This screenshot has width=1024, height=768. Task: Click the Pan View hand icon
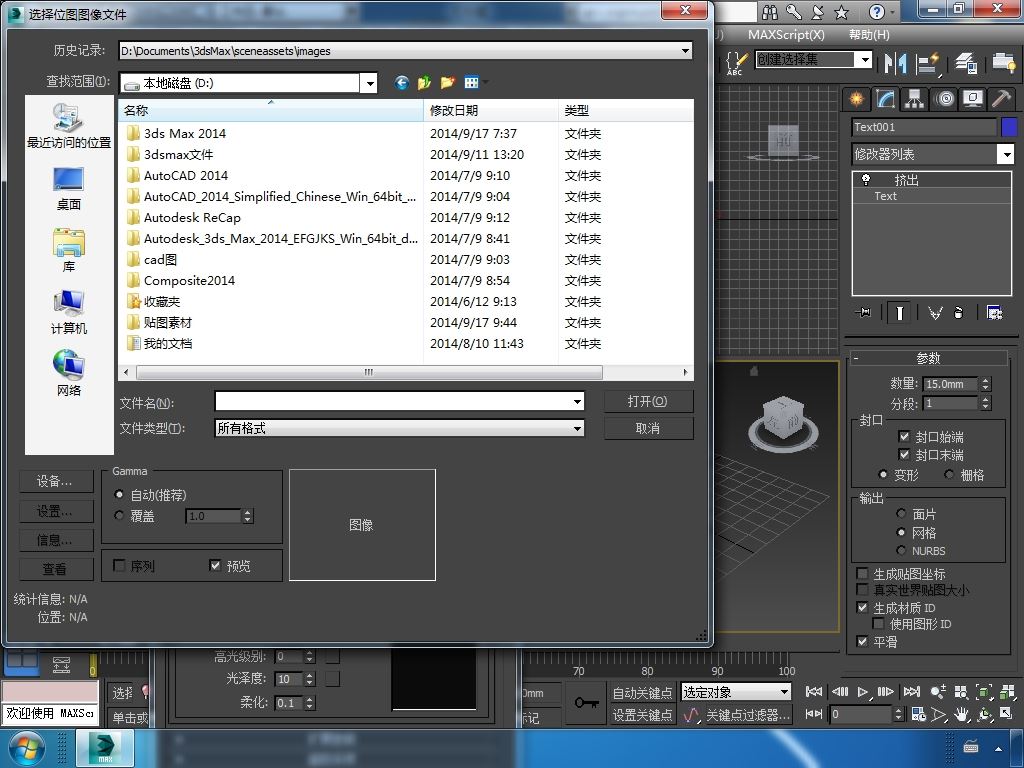coord(961,714)
